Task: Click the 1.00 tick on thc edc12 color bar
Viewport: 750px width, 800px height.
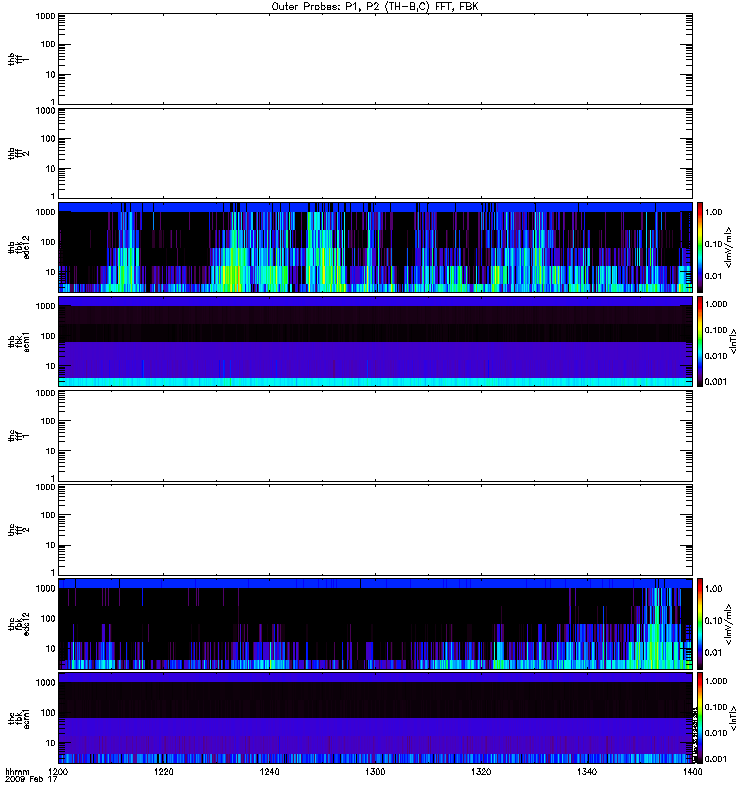Action: [x=713, y=589]
